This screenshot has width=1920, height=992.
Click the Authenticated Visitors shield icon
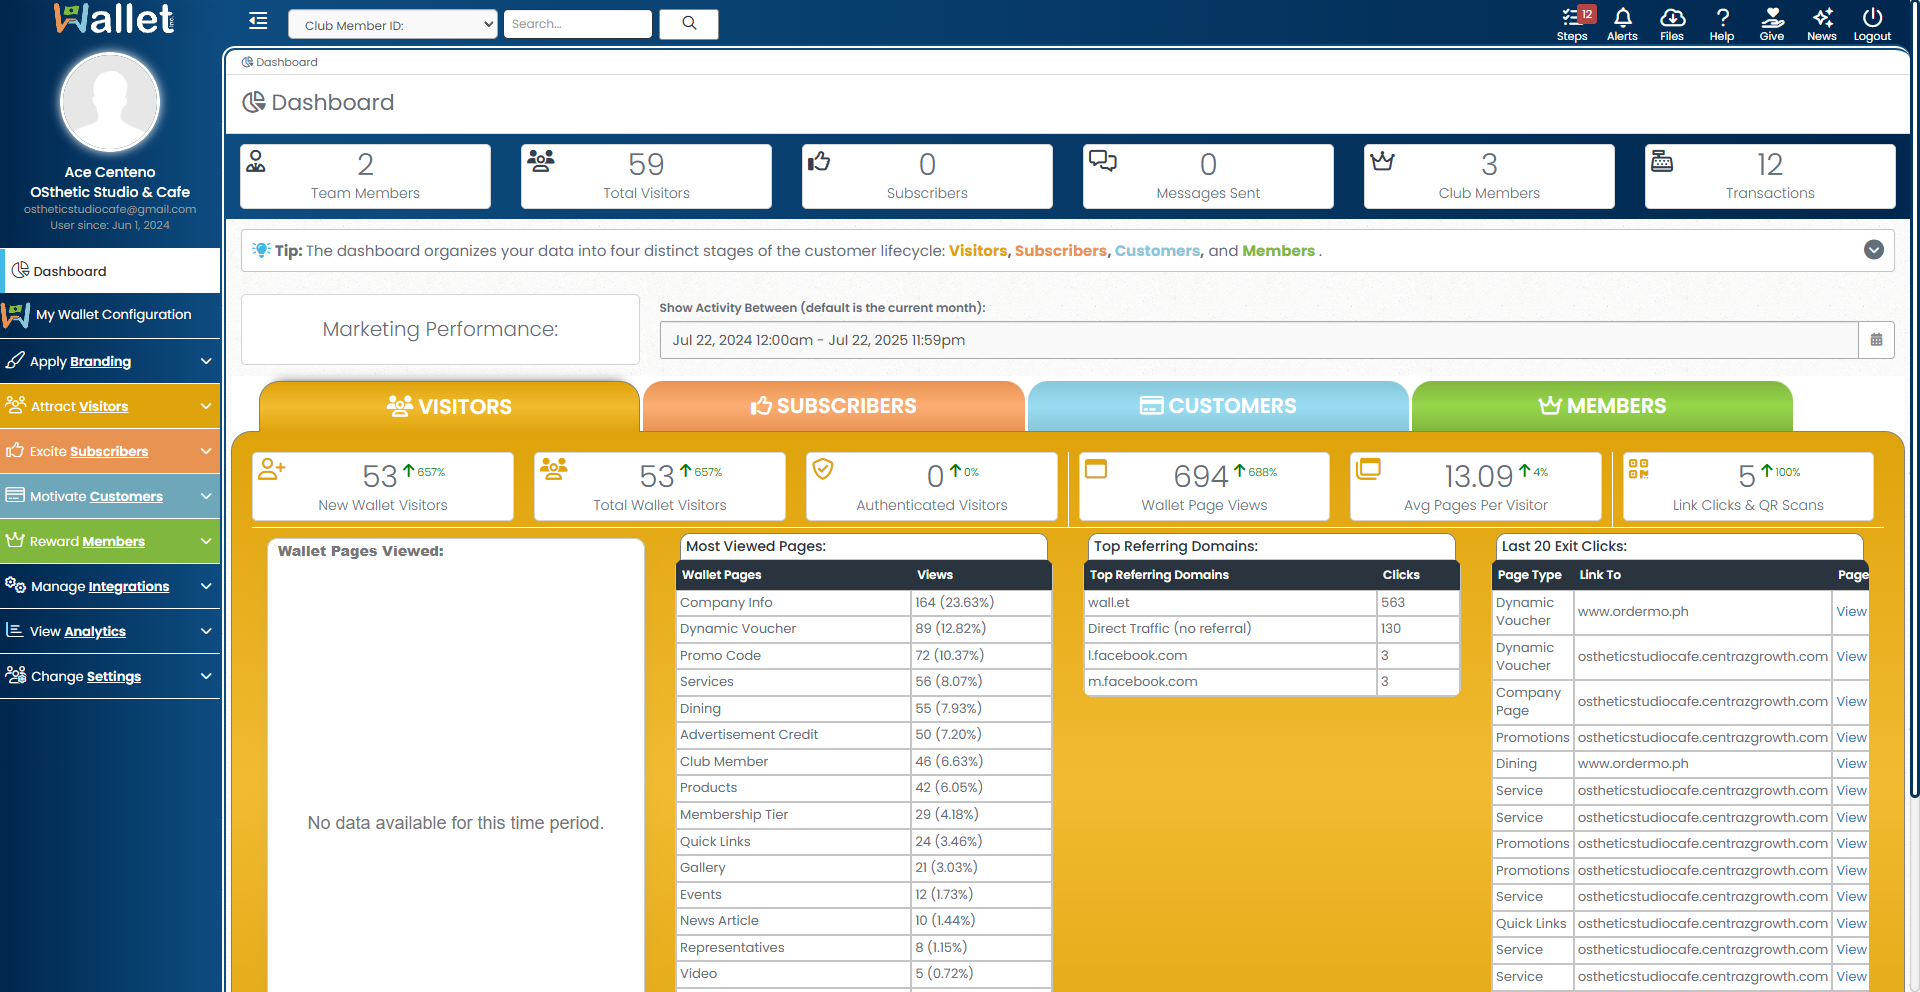(823, 468)
